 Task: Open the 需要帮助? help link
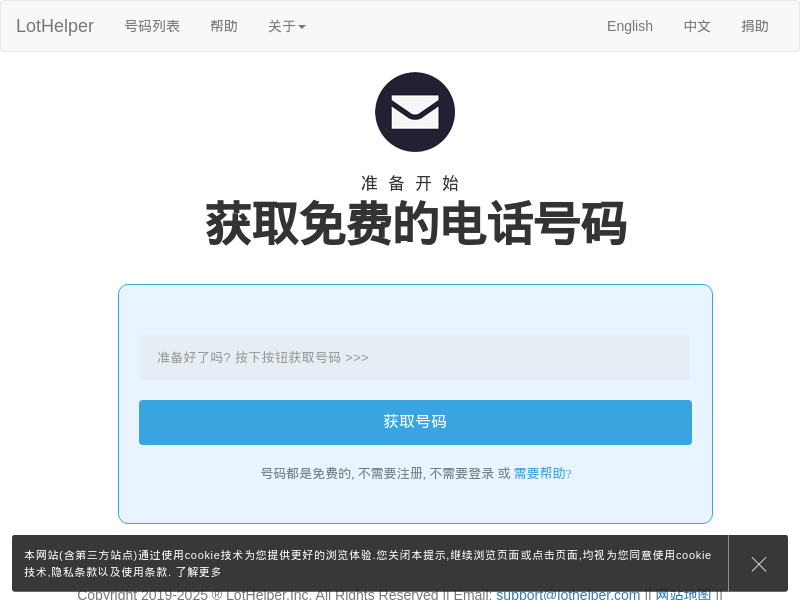click(x=542, y=473)
